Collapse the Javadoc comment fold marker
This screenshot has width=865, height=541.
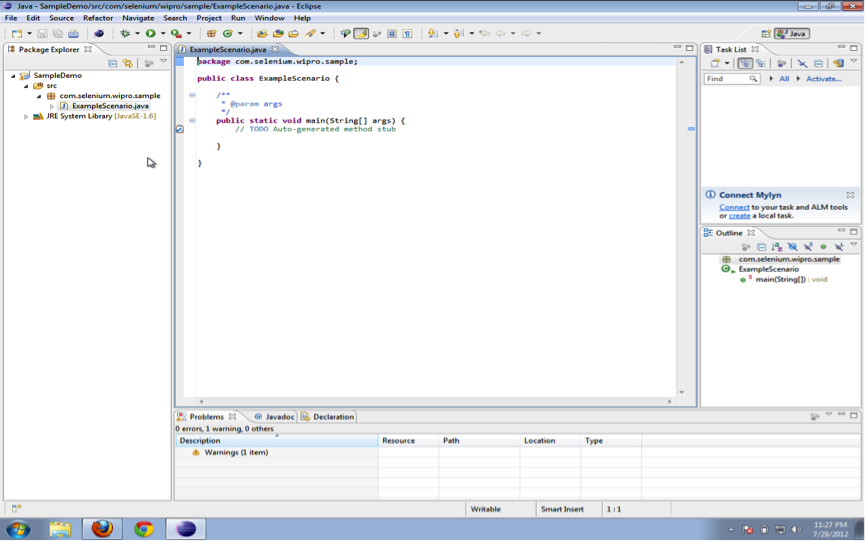pyautogui.click(x=192, y=95)
